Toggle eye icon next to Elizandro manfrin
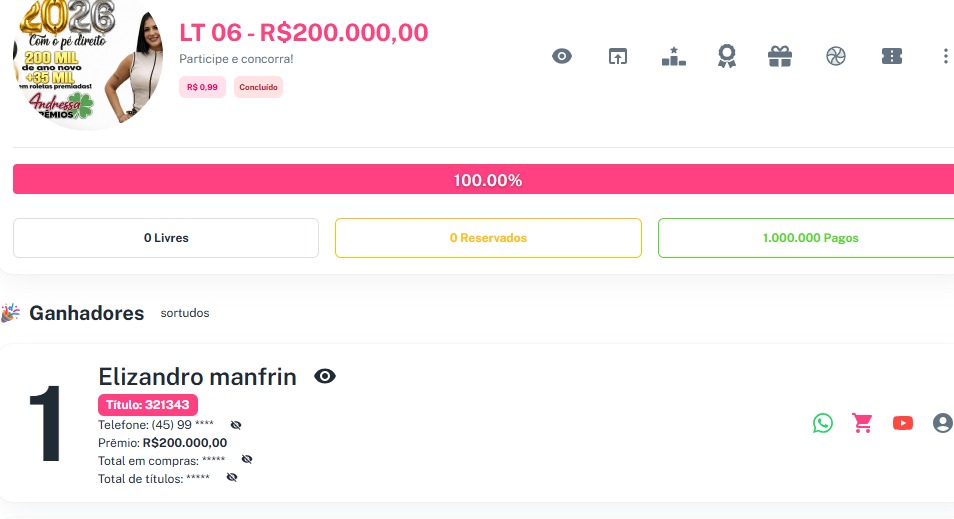 [x=325, y=377]
